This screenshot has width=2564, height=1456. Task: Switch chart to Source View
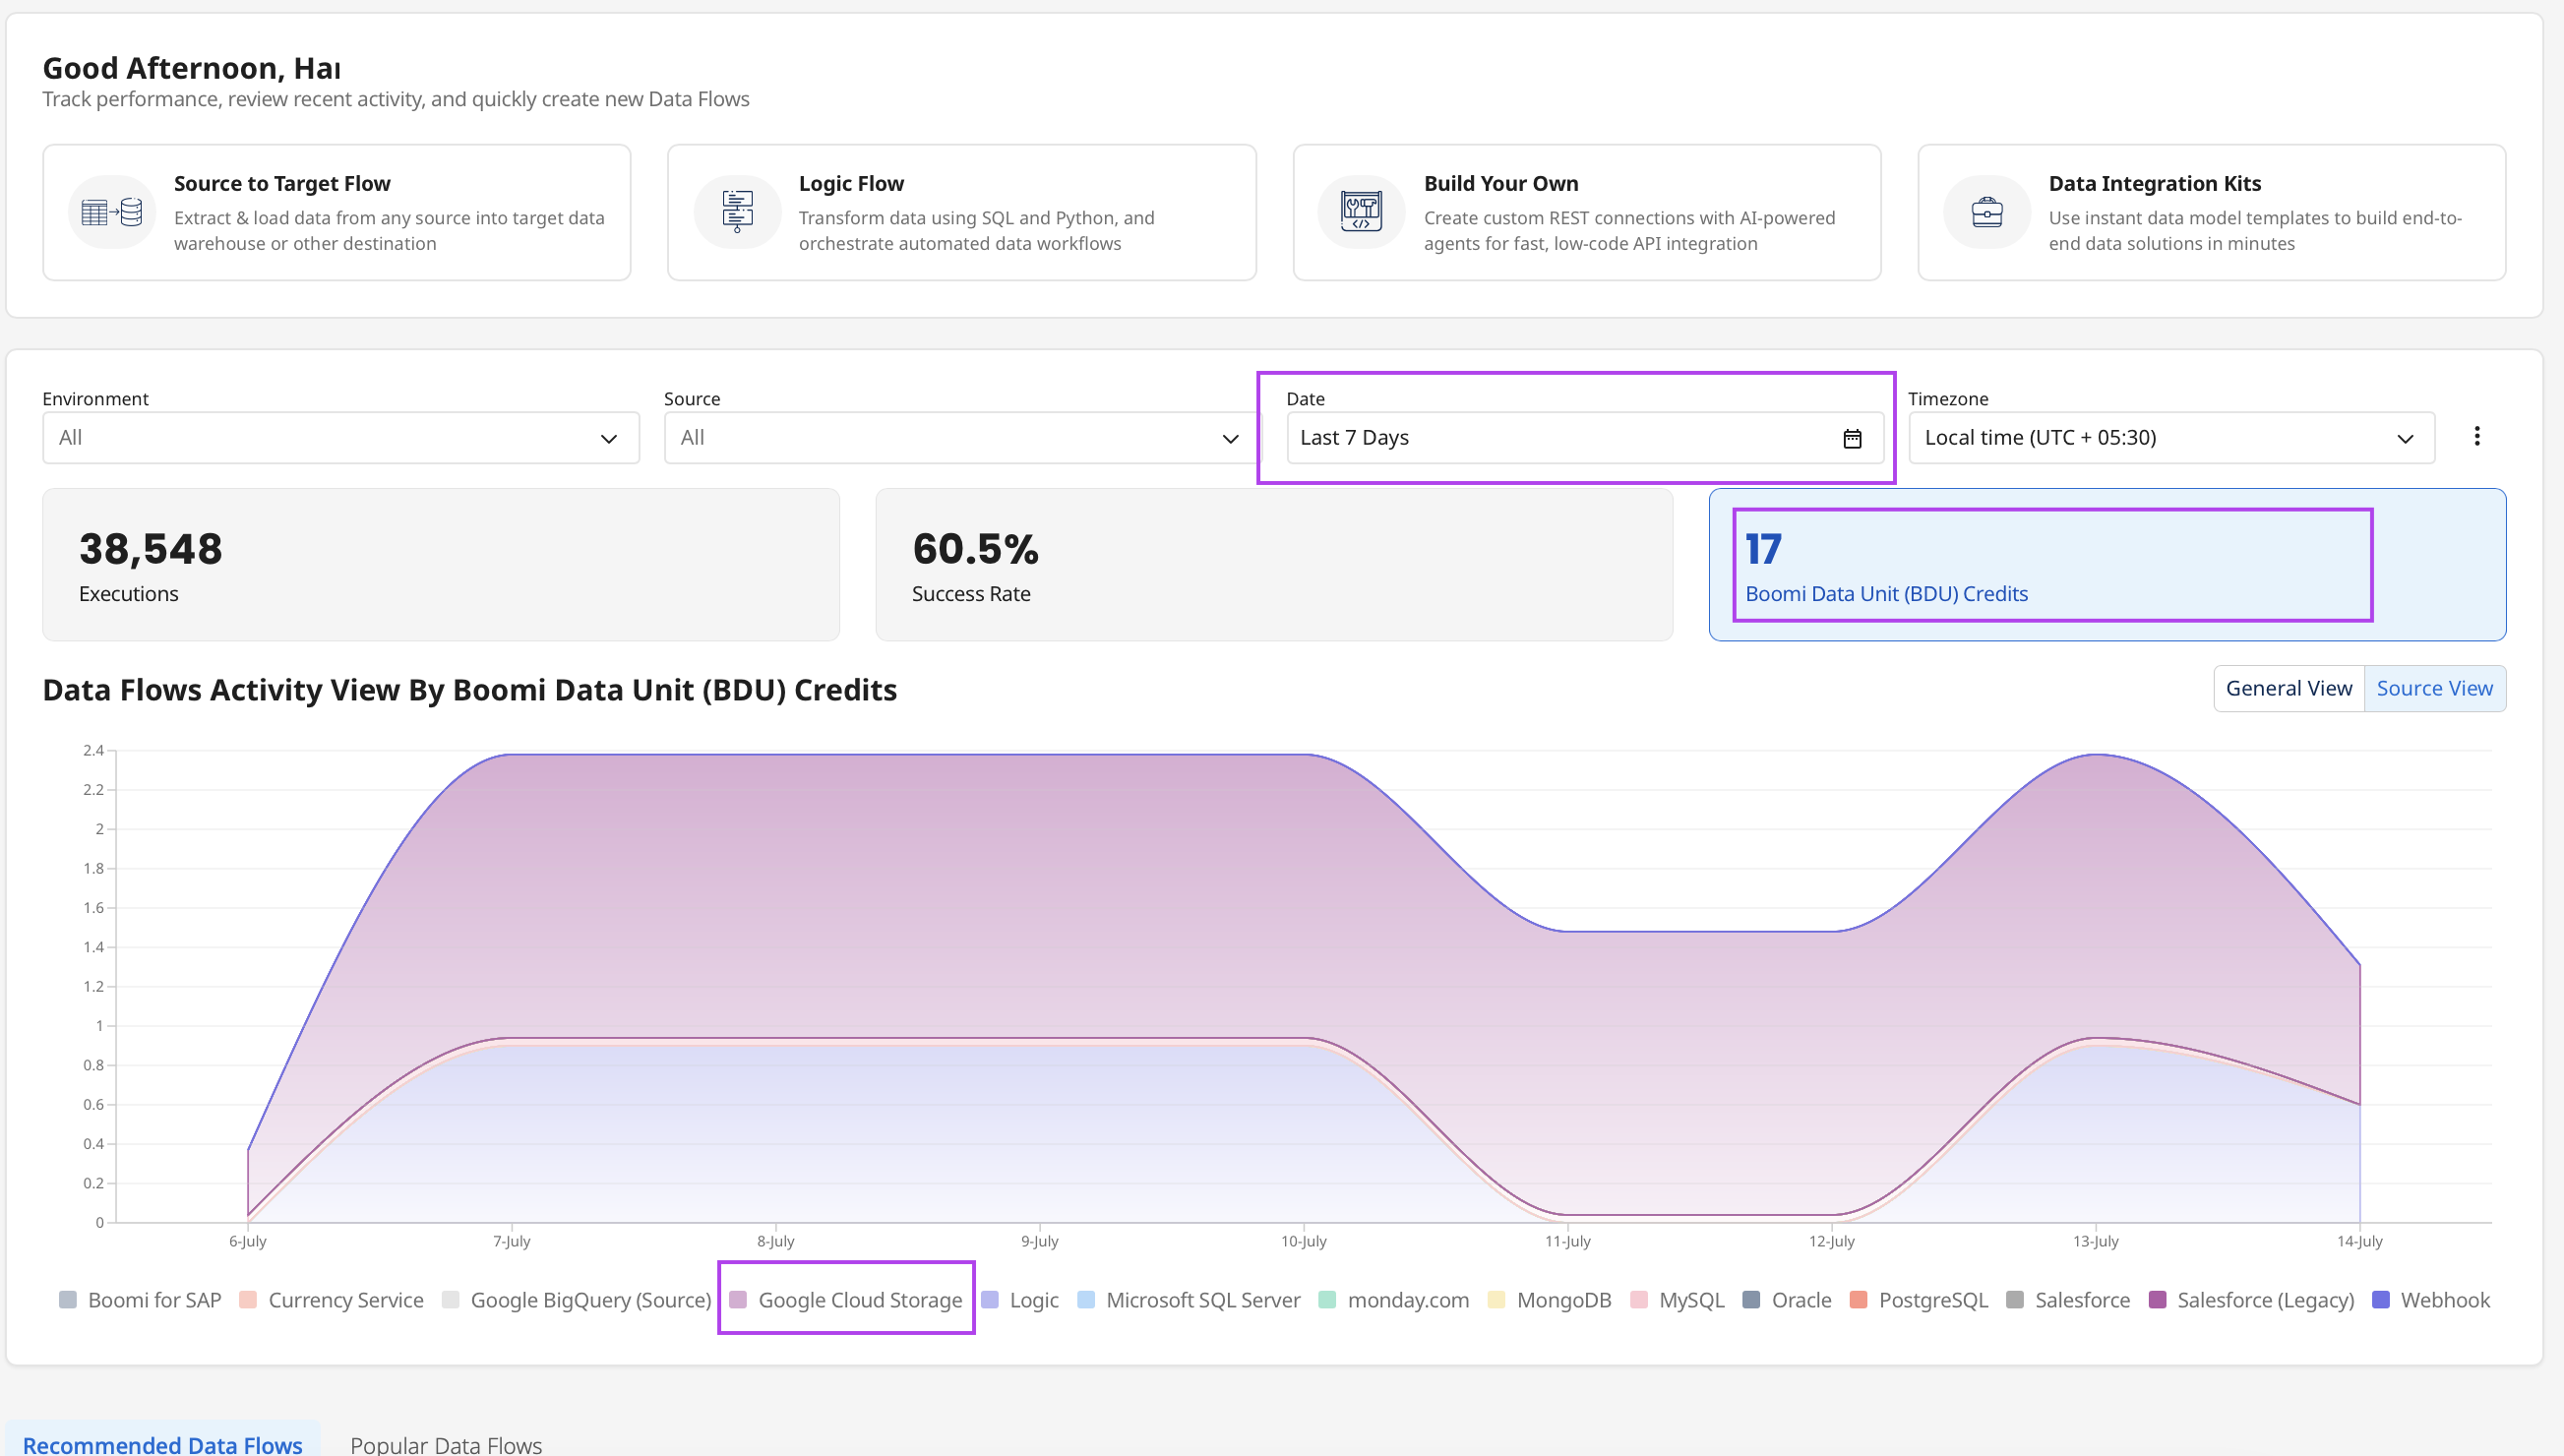coord(2434,688)
